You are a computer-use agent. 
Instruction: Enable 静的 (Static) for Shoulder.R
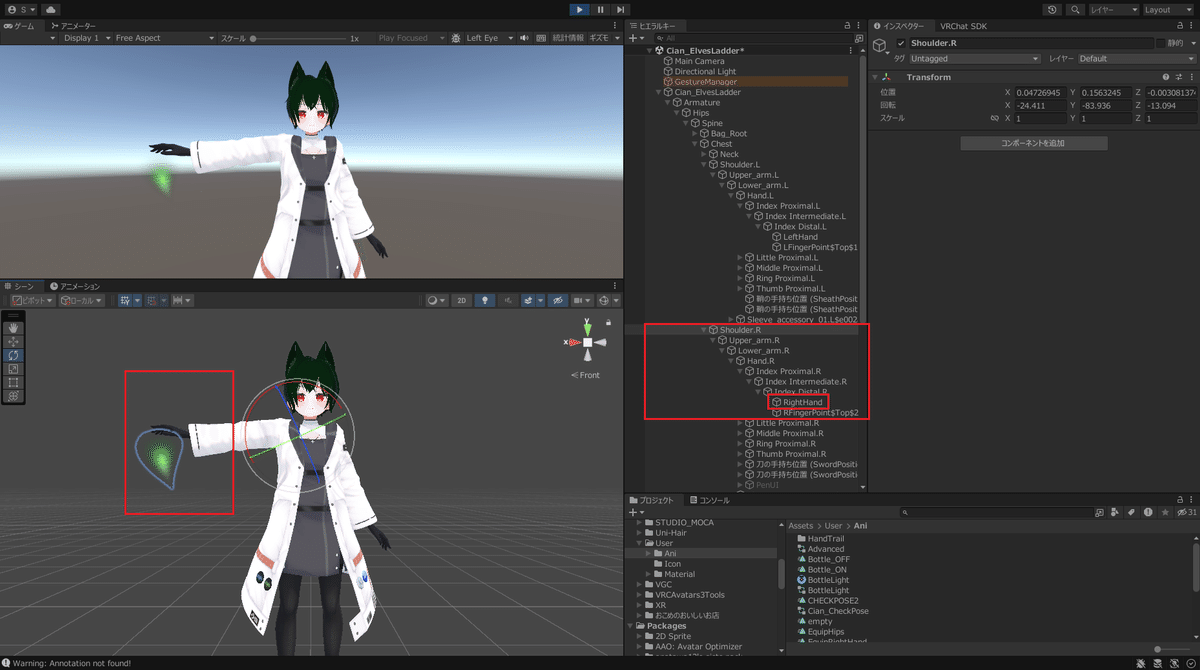1157,42
